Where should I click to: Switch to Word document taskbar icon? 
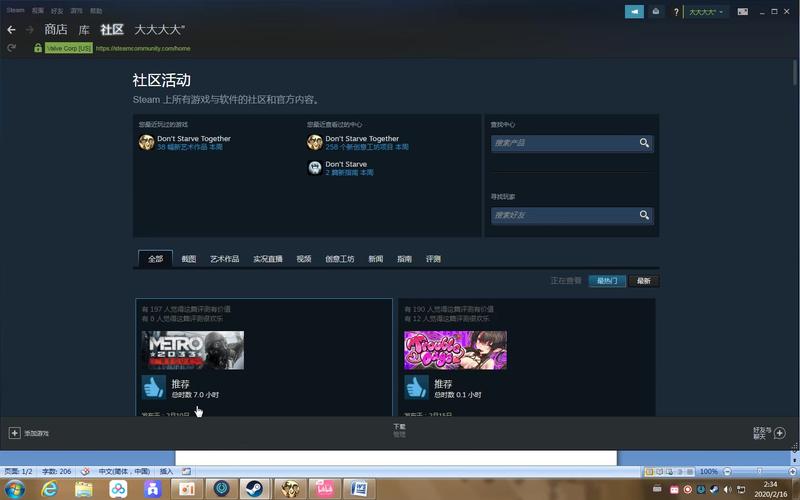coord(359,489)
